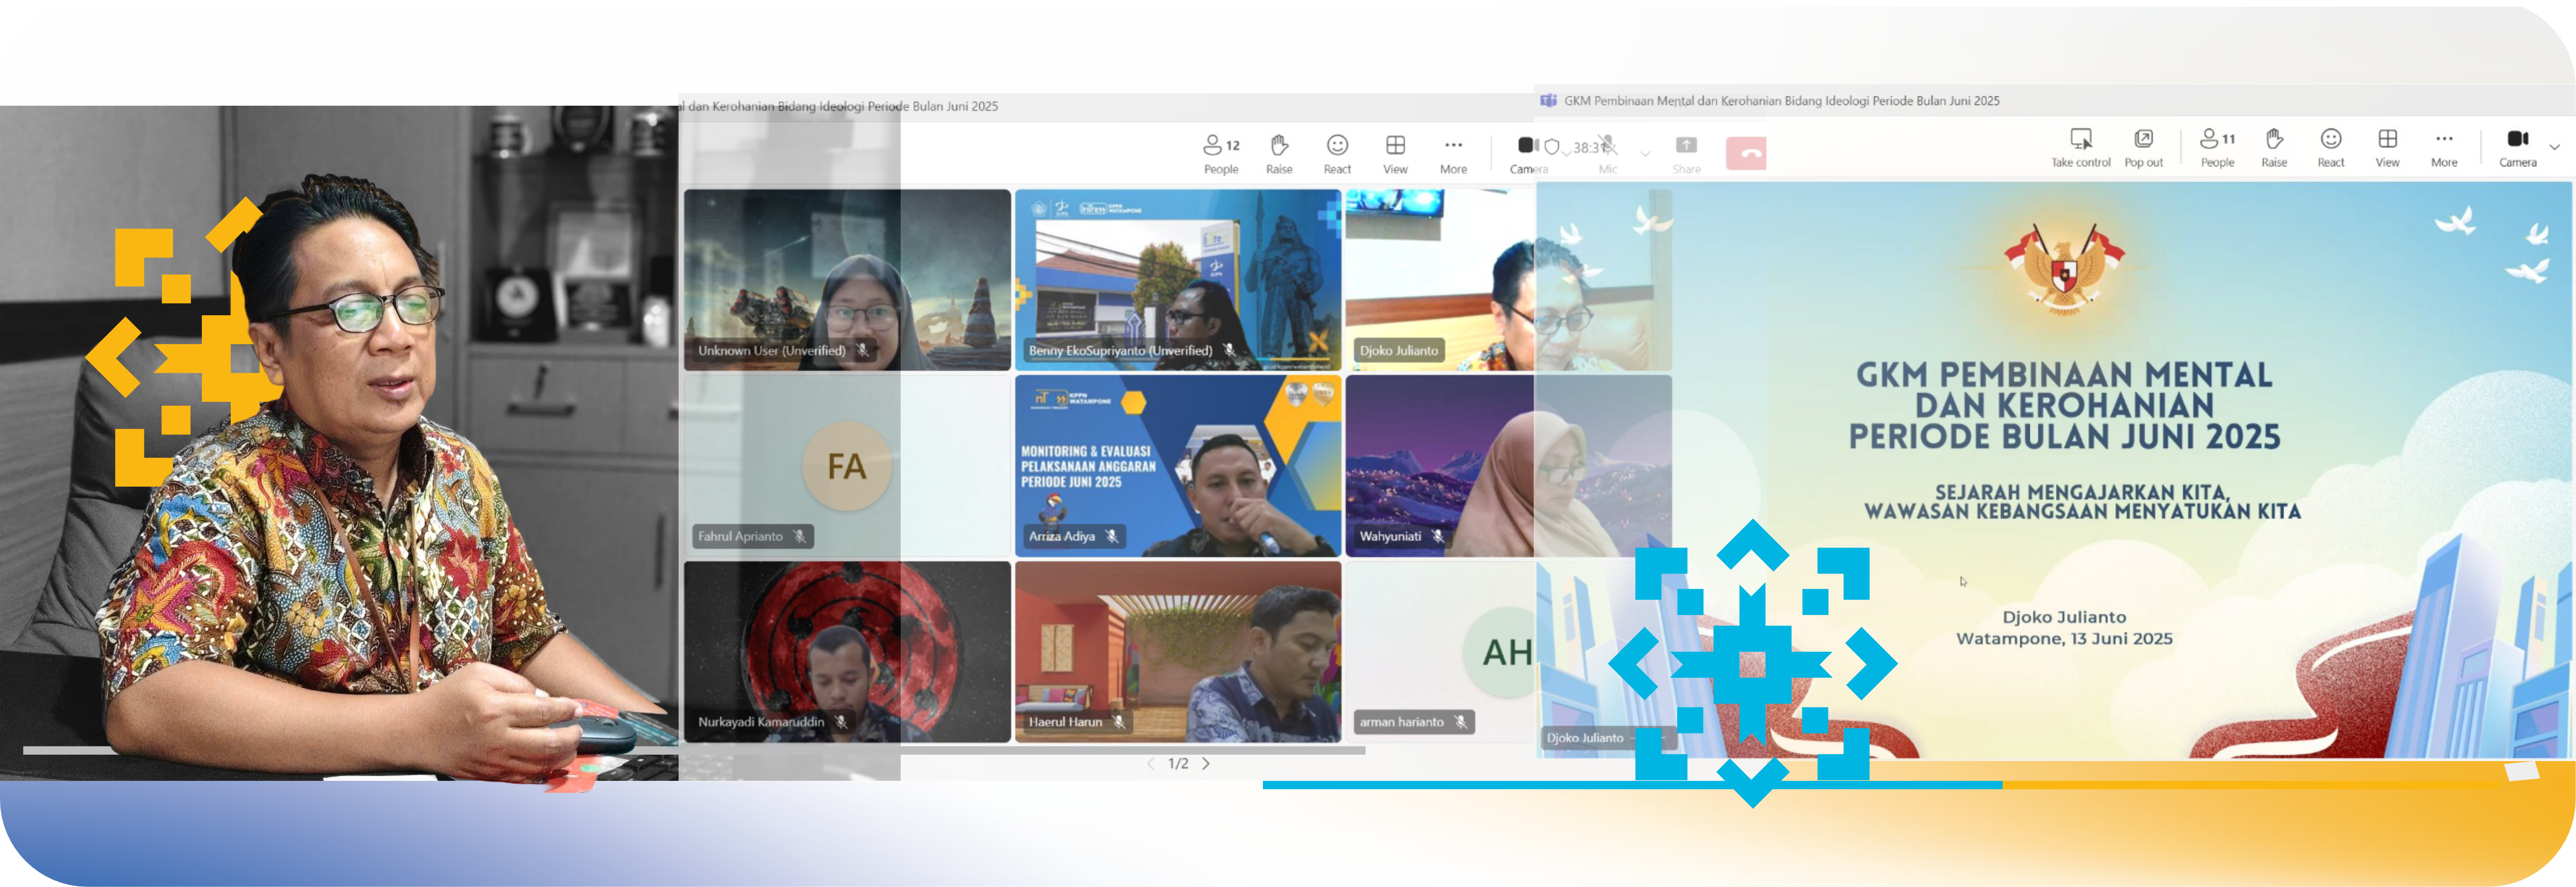Screen dimensions: 2576x887
Task: Expand the Camera dropdown chevron at right
Action: [2555, 147]
